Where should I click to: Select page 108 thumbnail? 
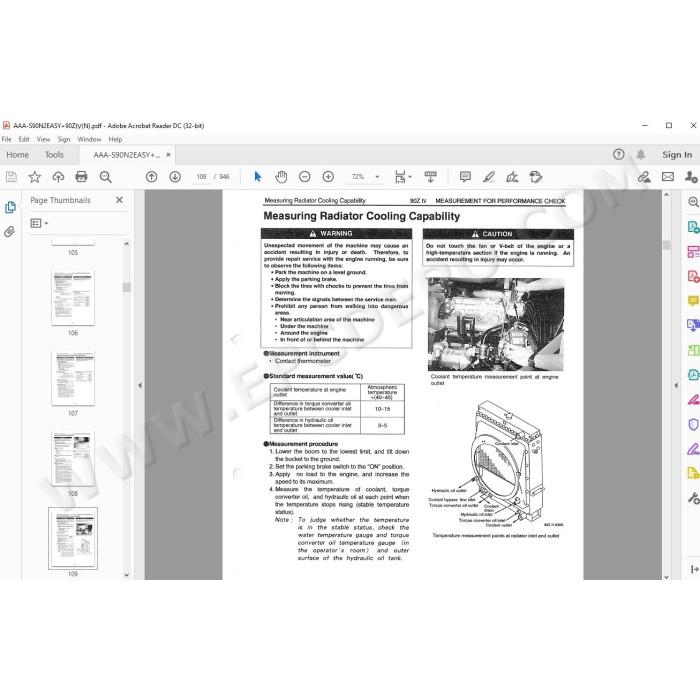coord(73,459)
